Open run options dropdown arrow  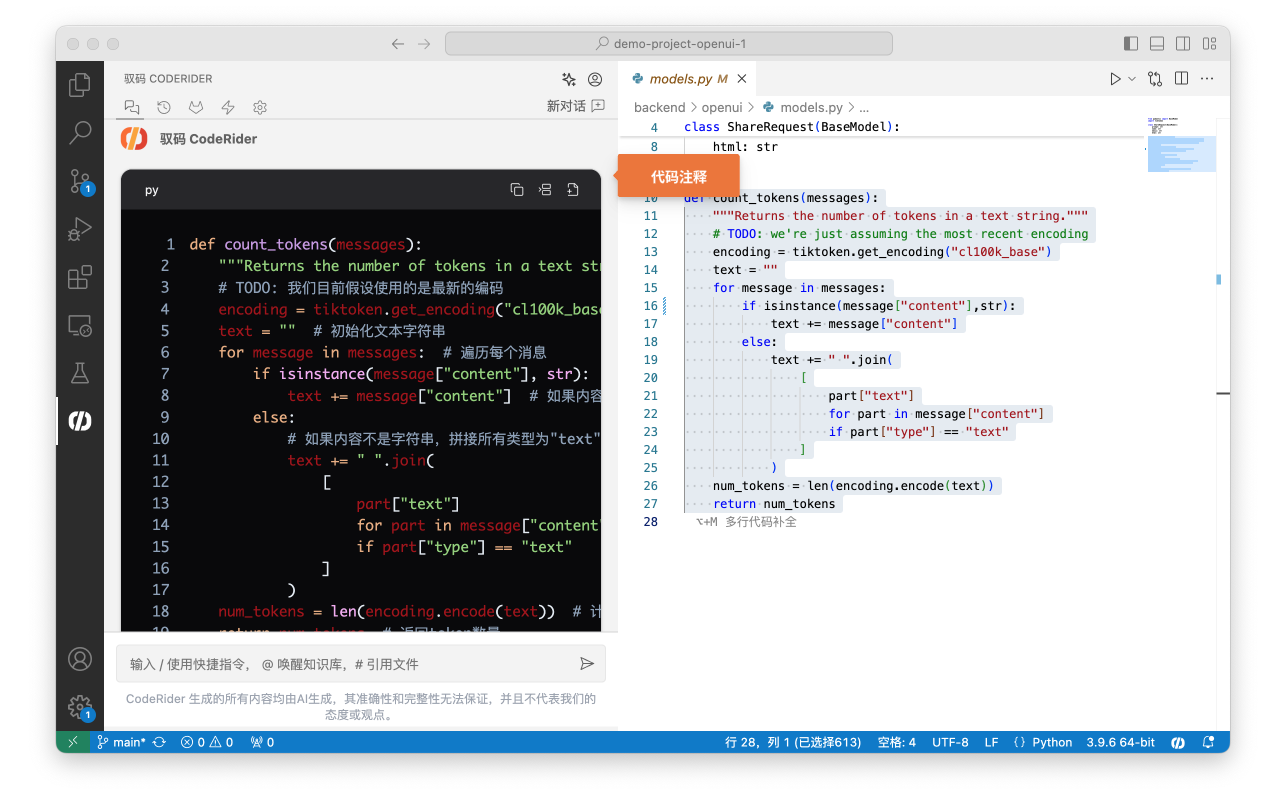click(1132, 79)
